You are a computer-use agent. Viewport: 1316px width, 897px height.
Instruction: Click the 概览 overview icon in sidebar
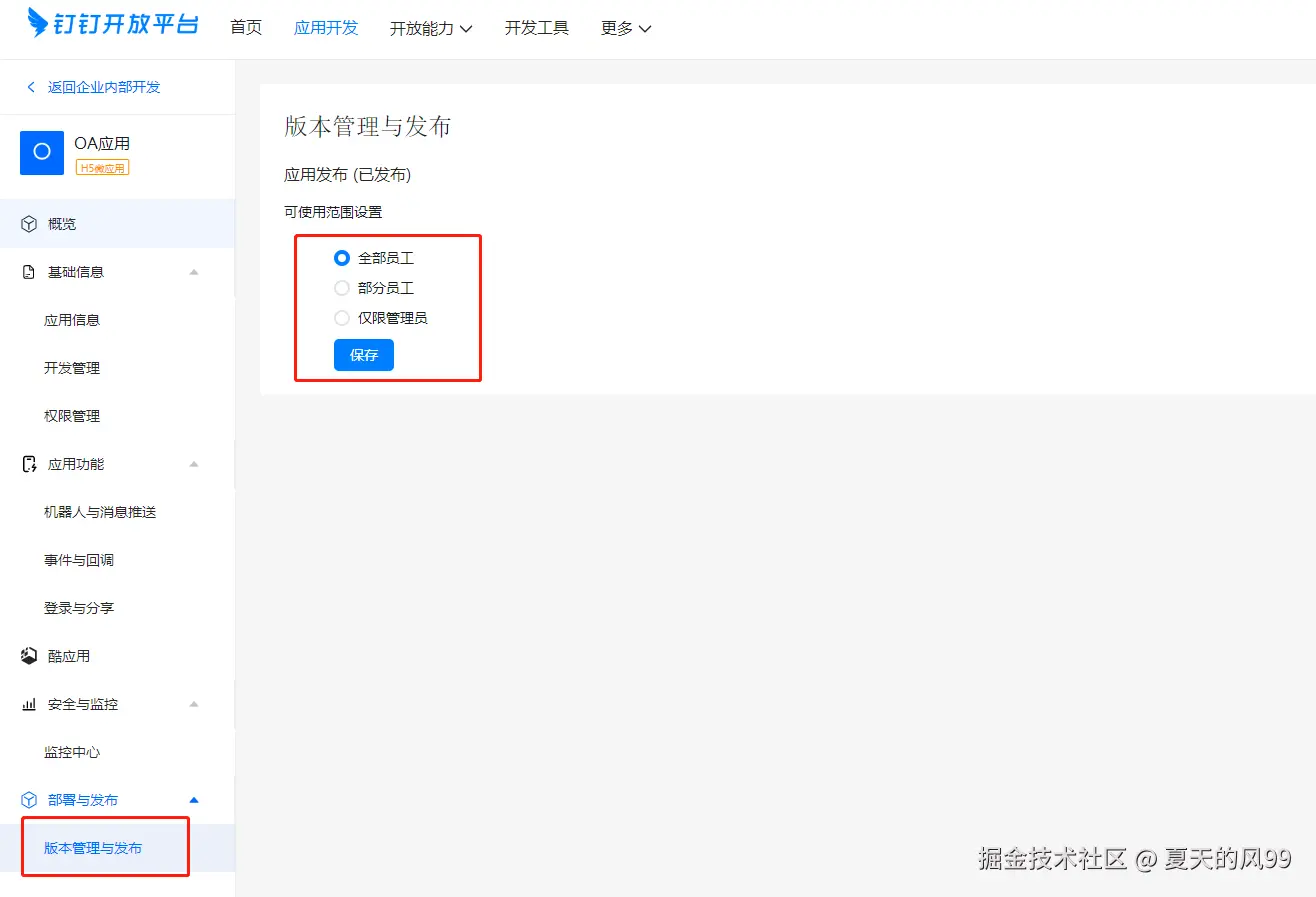pos(27,223)
